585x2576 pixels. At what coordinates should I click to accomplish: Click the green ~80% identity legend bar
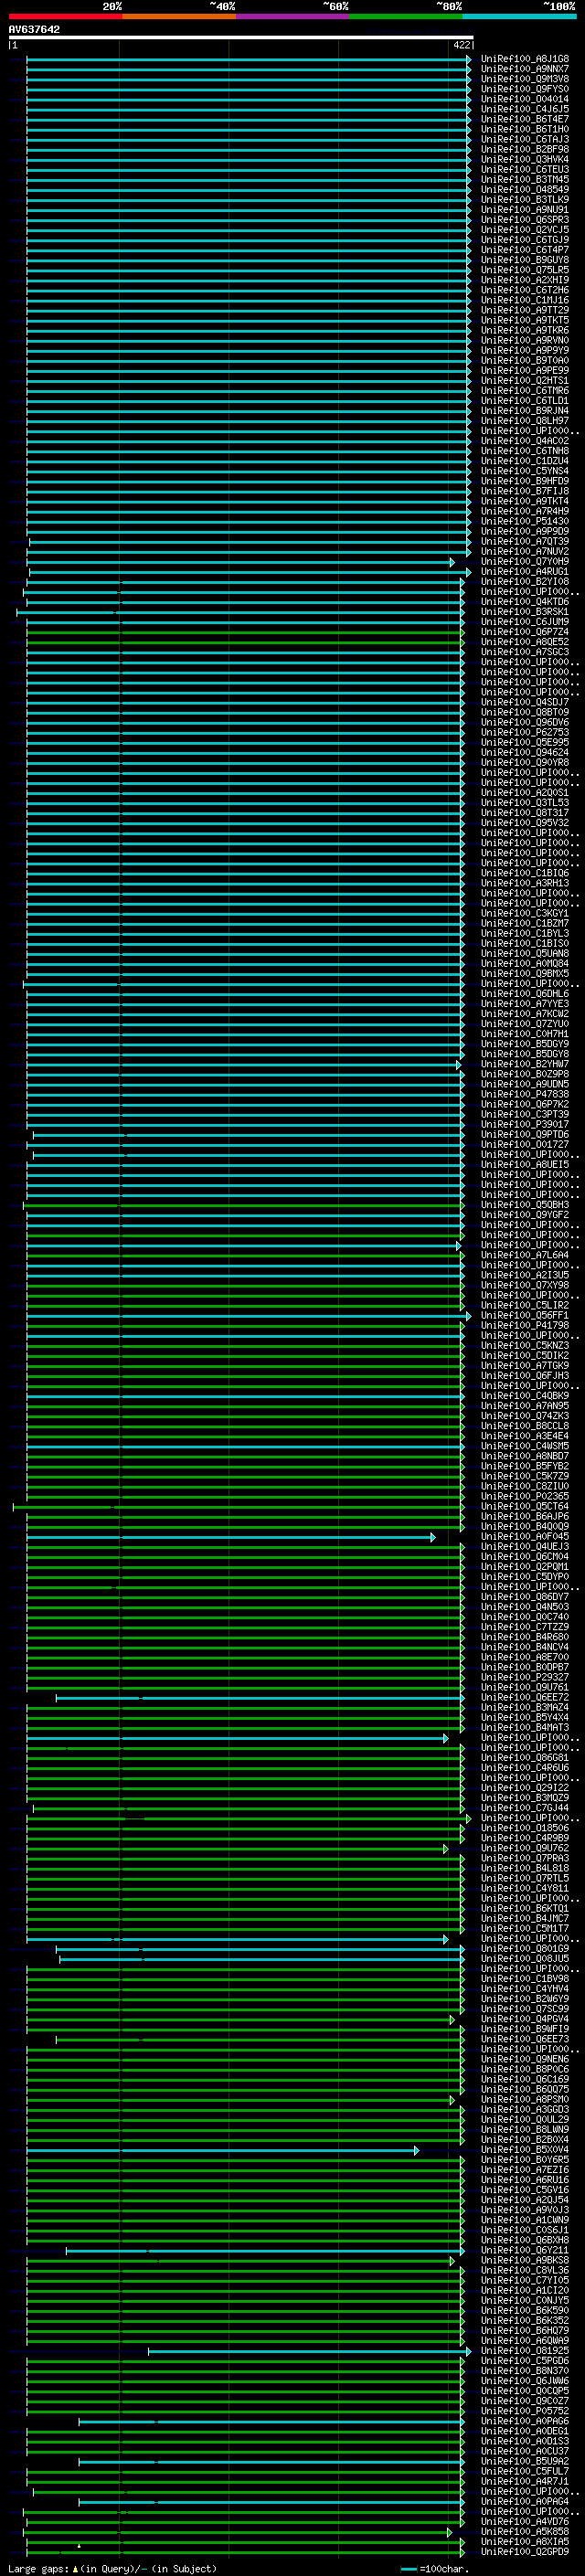(406, 17)
